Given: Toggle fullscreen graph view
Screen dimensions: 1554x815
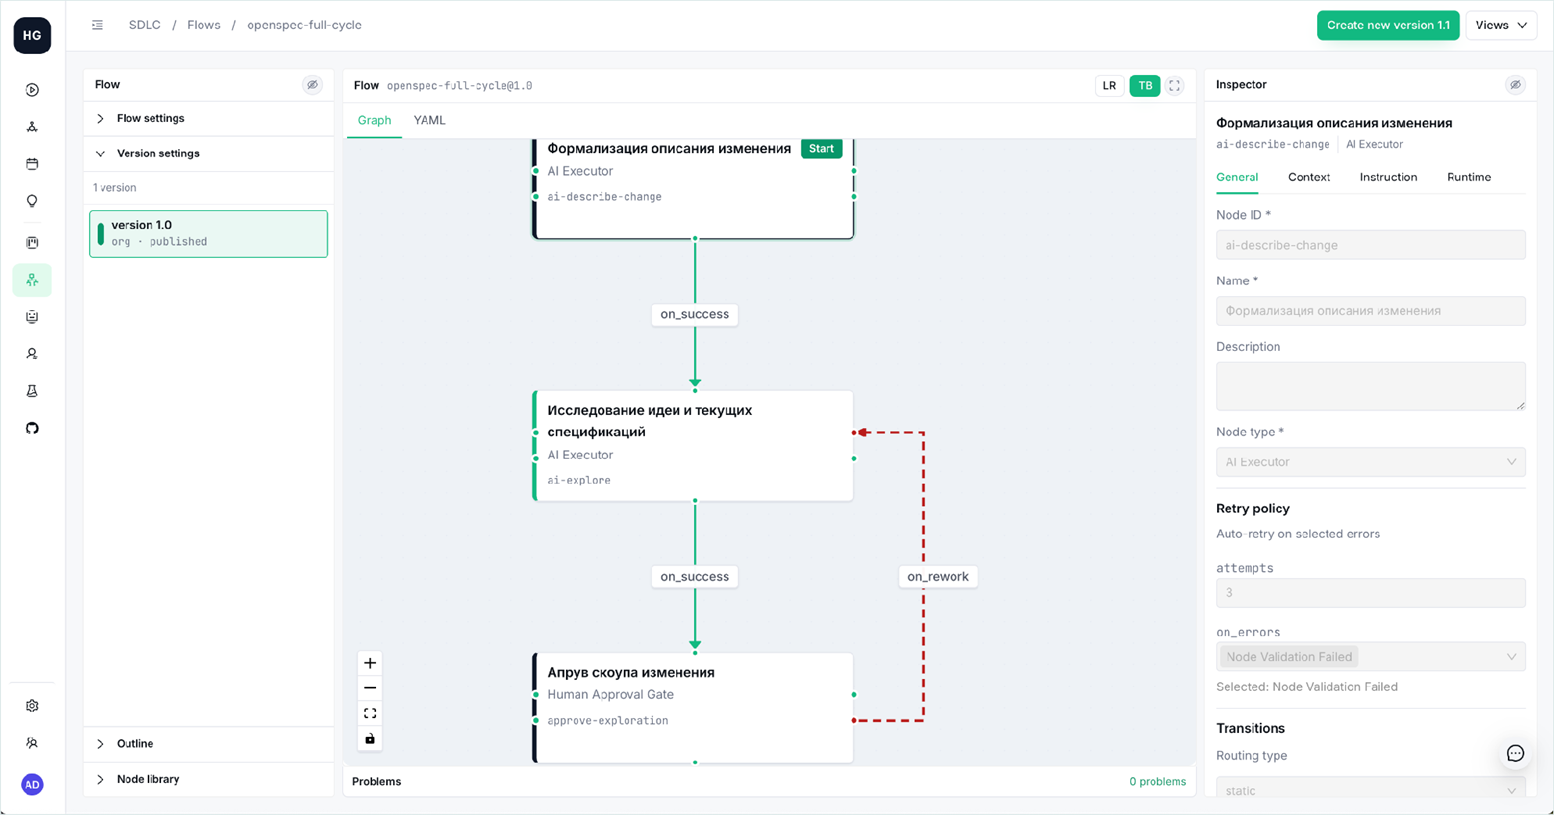Looking at the screenshot, I should 1175,86.
